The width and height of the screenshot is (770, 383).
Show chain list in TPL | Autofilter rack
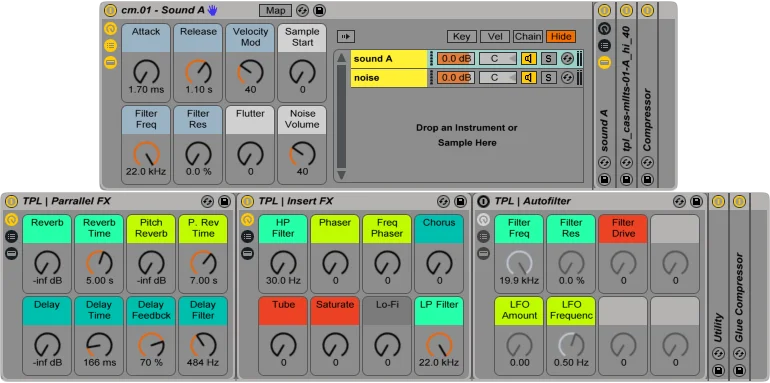pyautogui.click(x=484, y=236)
